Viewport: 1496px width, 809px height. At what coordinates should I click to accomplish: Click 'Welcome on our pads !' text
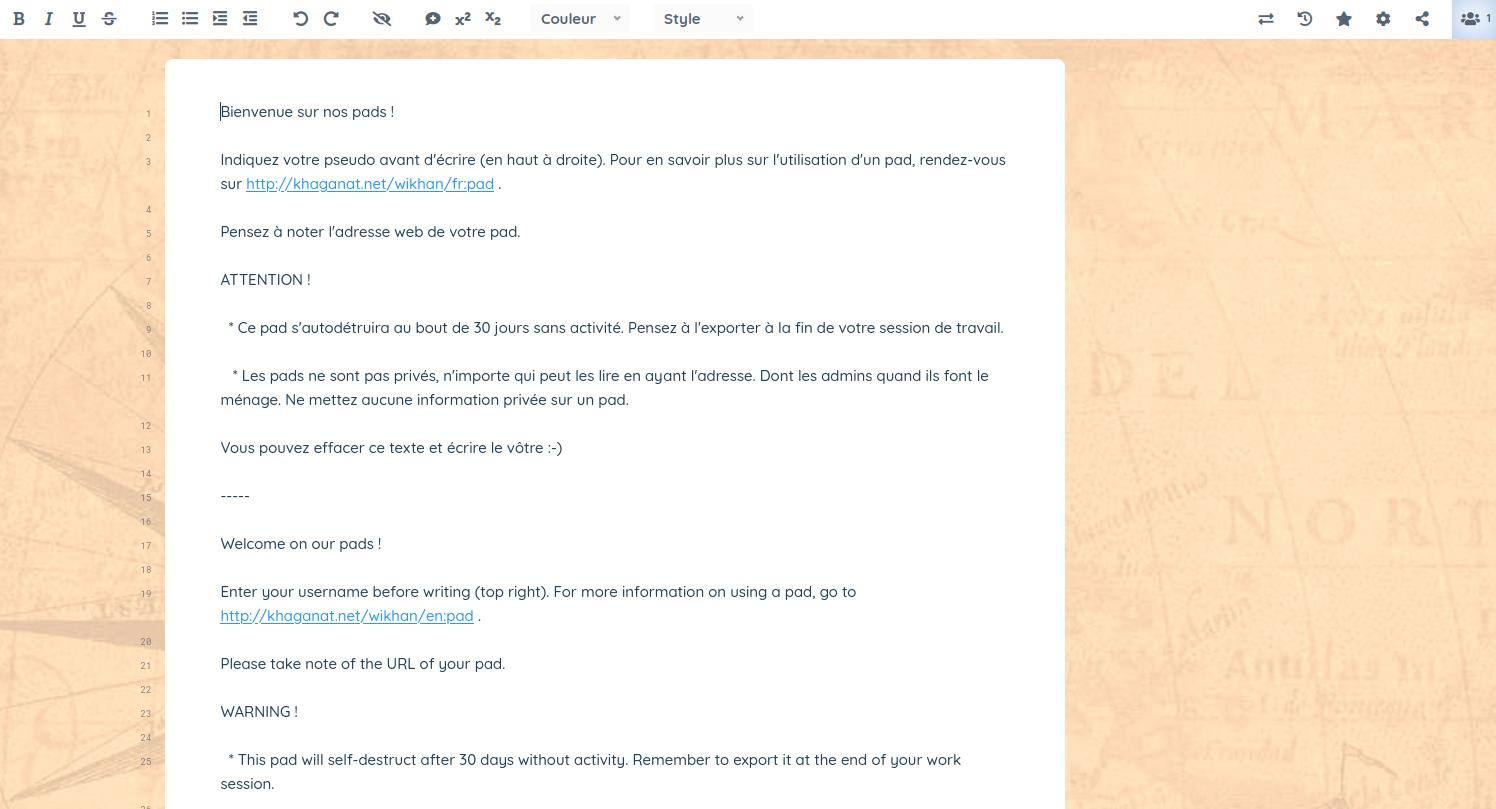[301, 544]
